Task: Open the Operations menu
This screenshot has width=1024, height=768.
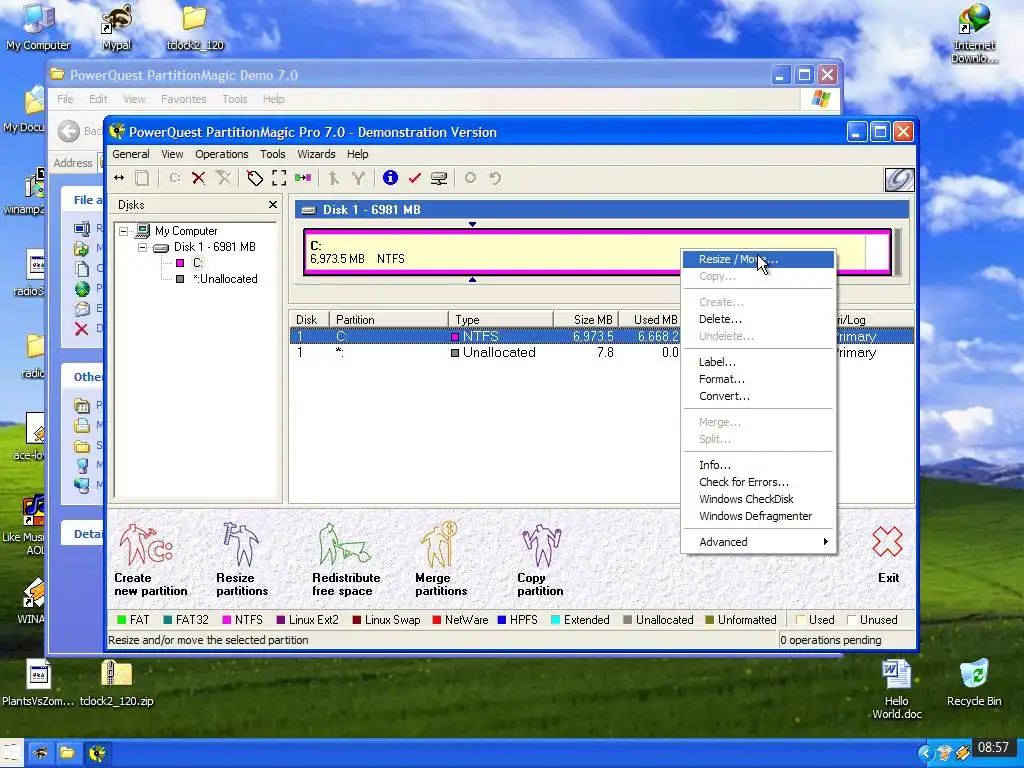Action: [221, 154]
